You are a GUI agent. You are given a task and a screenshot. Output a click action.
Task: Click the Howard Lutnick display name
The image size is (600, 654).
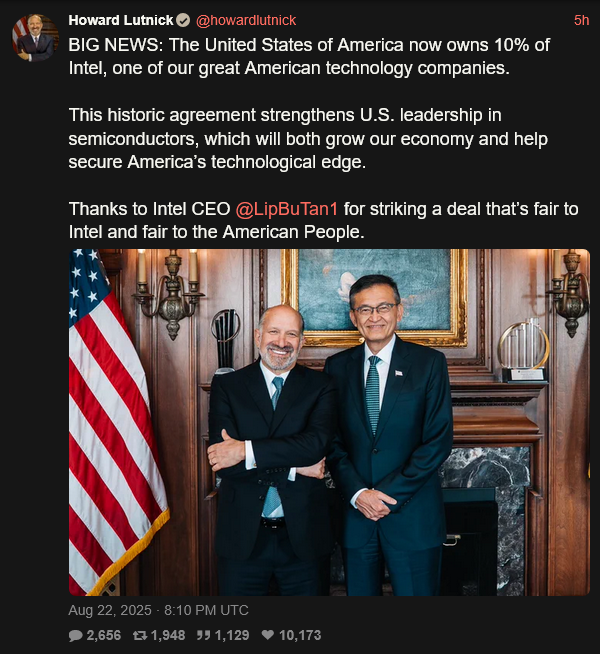pos(121,20)
